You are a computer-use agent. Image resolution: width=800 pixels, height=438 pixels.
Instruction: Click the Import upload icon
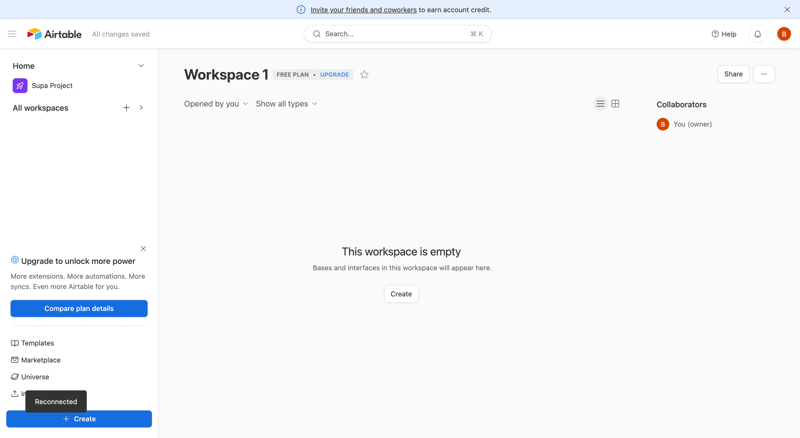click(x=15, y=394)
